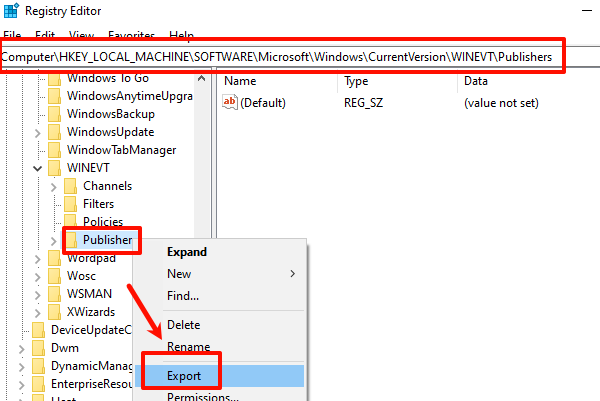Expand the EnterpriseResou key
The width and height of the screenshot is (600, 401).
[21, 385]
